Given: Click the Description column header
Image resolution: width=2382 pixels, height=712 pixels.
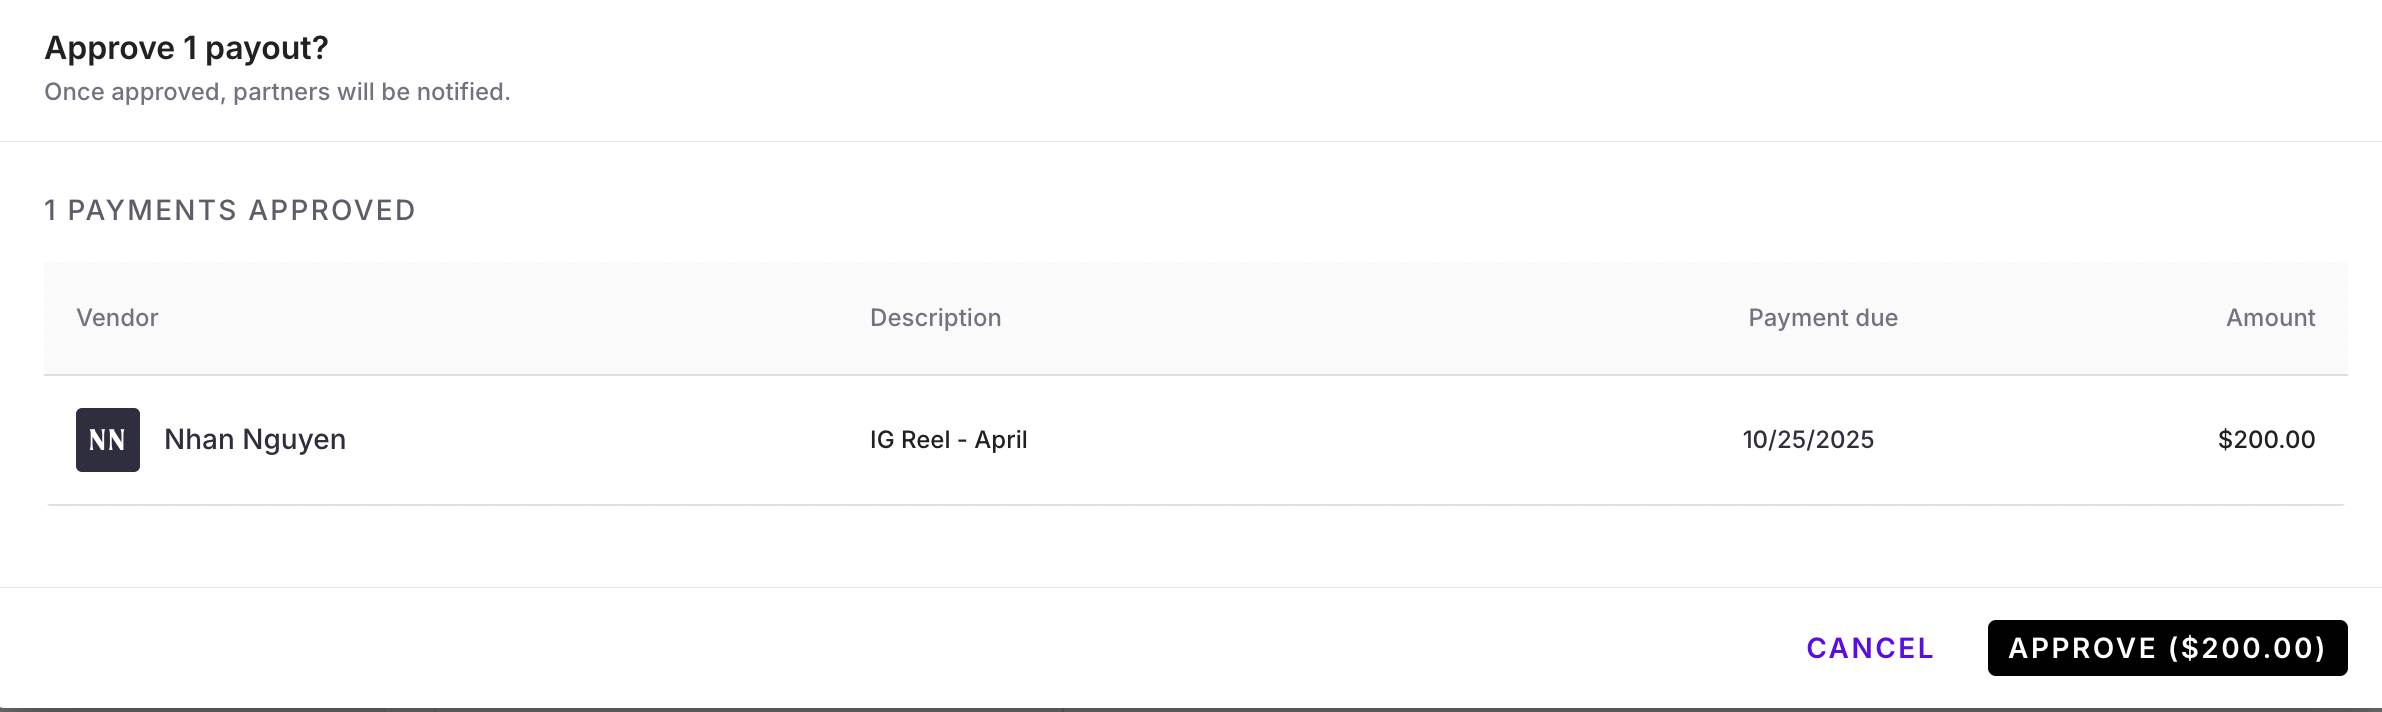Looking at the screenshot, I should point(935,318).
